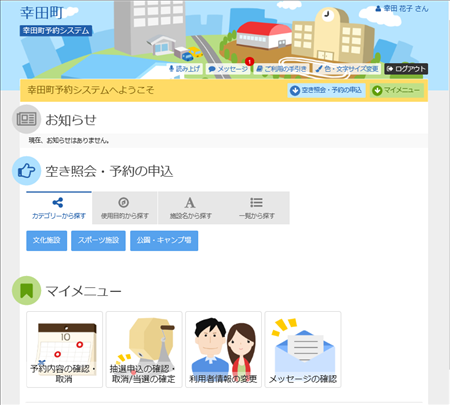The width and height of the screenshot is (450, 405).
Task: Open 利用者情報の変更 people tile
Action: [x=223, y=349]
